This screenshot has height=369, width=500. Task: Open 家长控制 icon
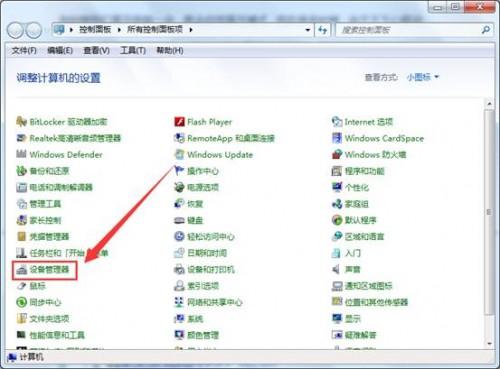point(21,220)
